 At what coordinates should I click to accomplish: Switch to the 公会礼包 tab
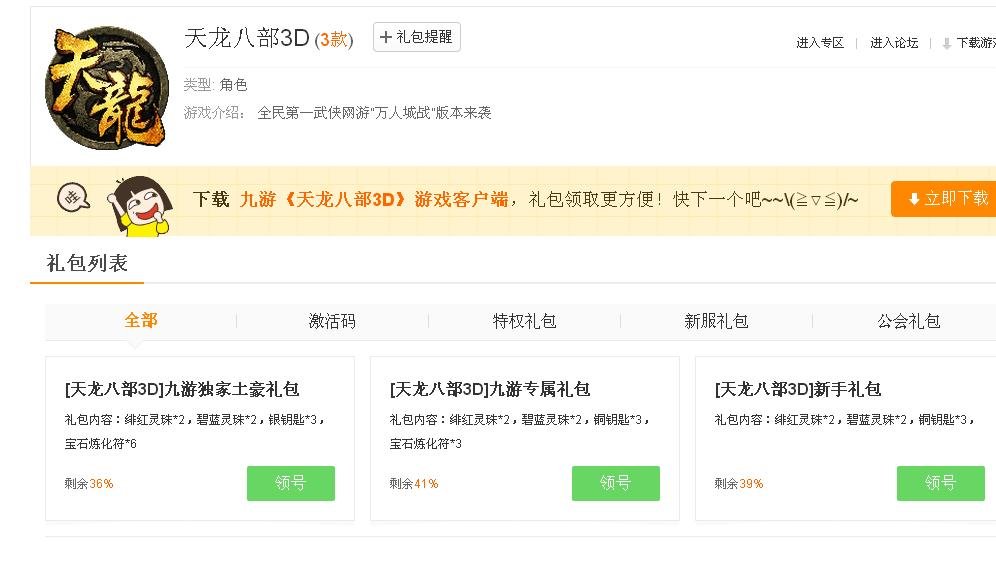tap(909, 321)
